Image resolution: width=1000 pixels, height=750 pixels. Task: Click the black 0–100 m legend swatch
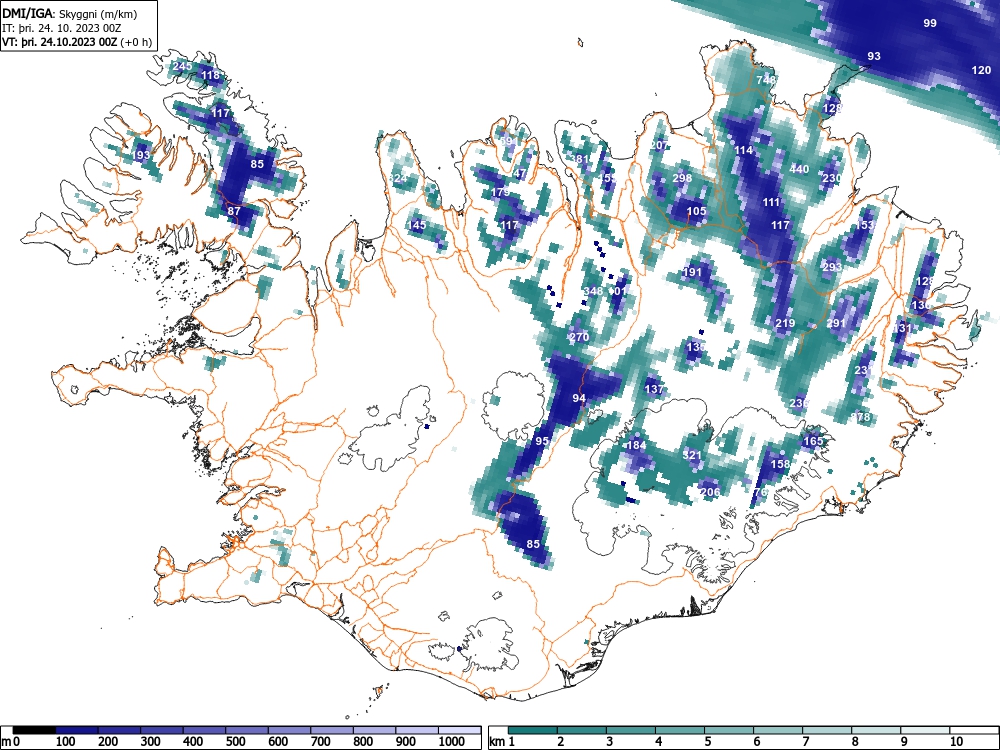tap(34, 730)
